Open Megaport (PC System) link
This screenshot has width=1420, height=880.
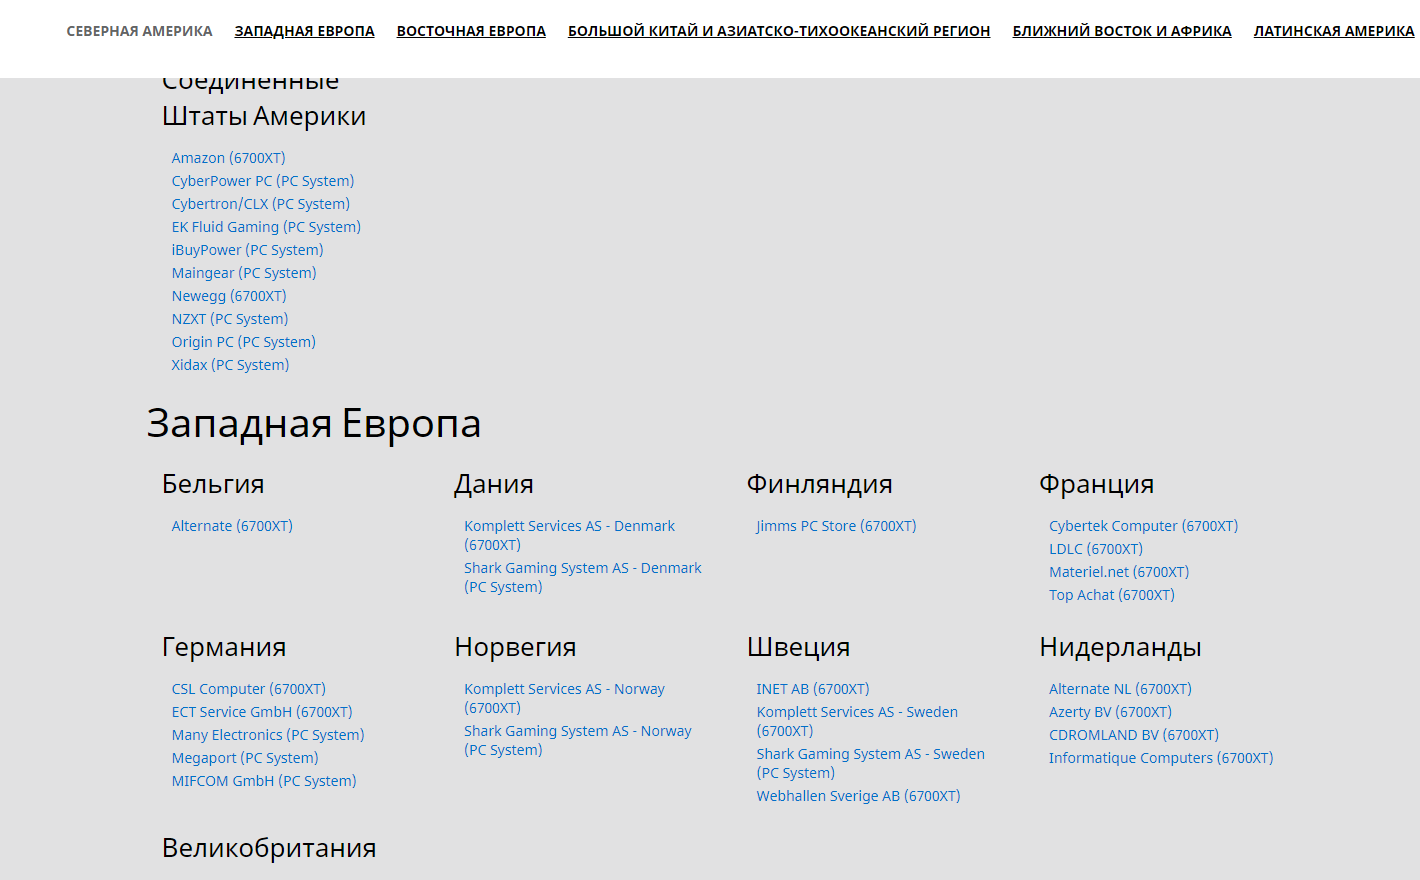click(x=245, y=758)
